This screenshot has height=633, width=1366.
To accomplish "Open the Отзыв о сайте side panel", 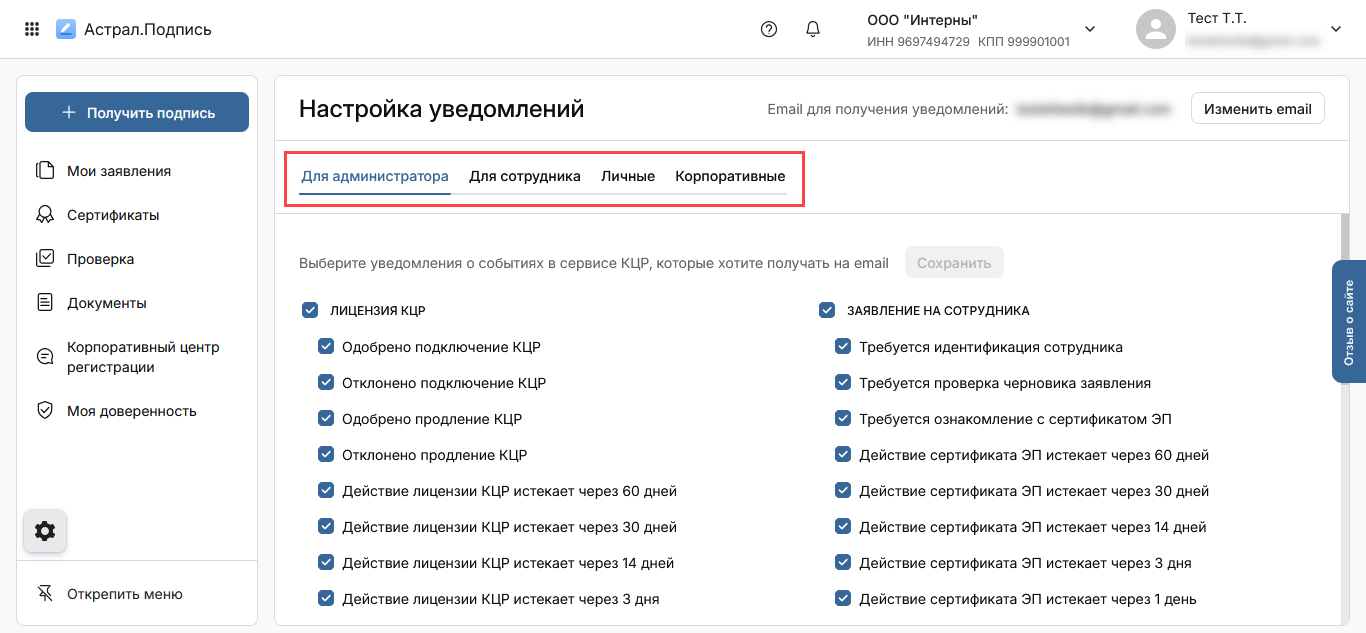I will (1349, 322).
